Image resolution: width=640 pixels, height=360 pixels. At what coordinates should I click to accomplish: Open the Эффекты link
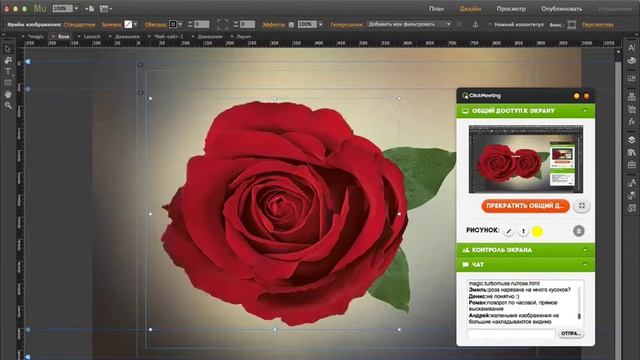[x=273, y=24]
